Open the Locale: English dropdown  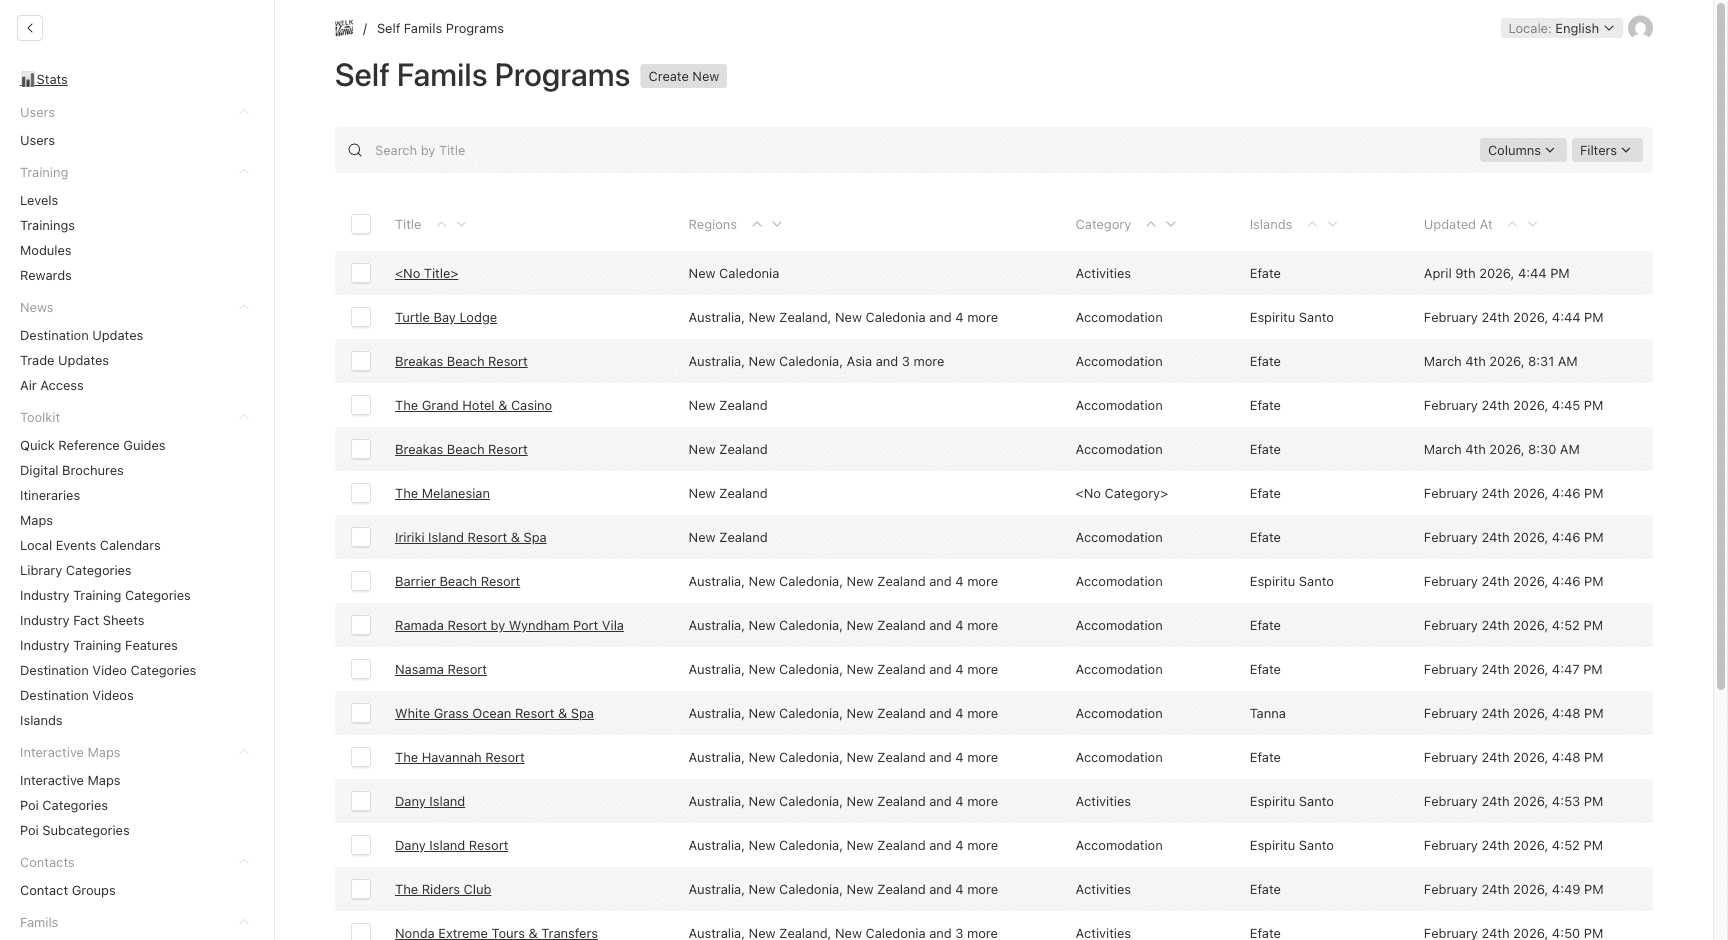pos(1560,28)
